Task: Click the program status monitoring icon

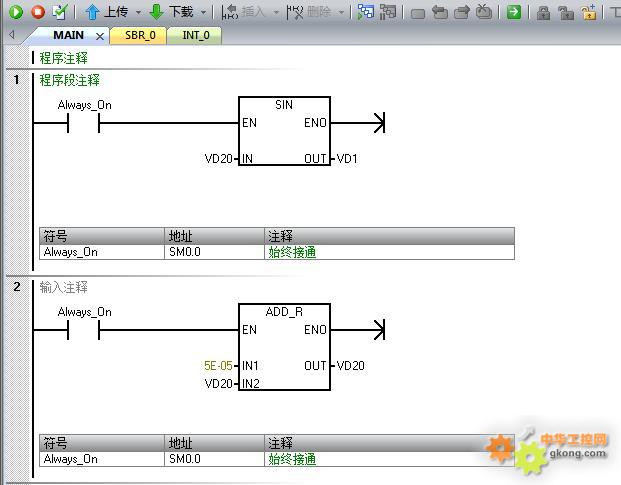Action: 366,12
